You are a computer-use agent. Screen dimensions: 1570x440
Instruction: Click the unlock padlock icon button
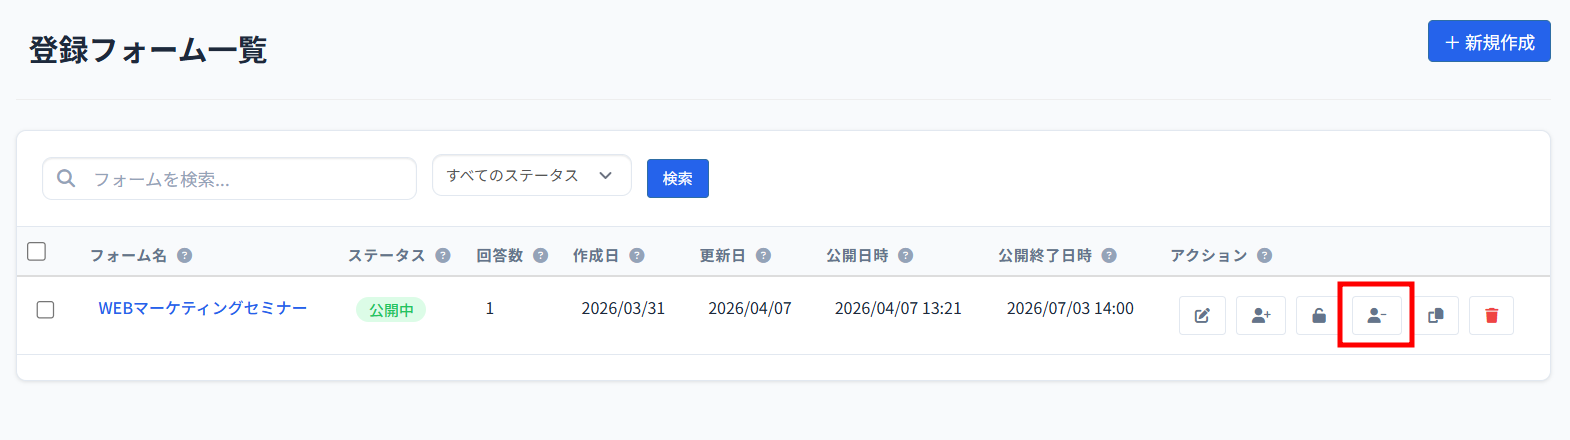click(1319, 316)
